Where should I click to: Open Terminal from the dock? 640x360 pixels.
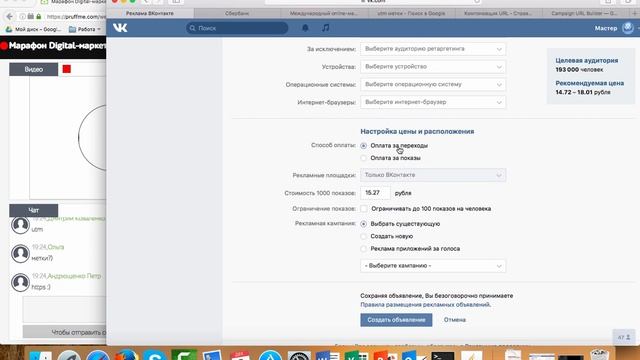[x=442, y=356]
